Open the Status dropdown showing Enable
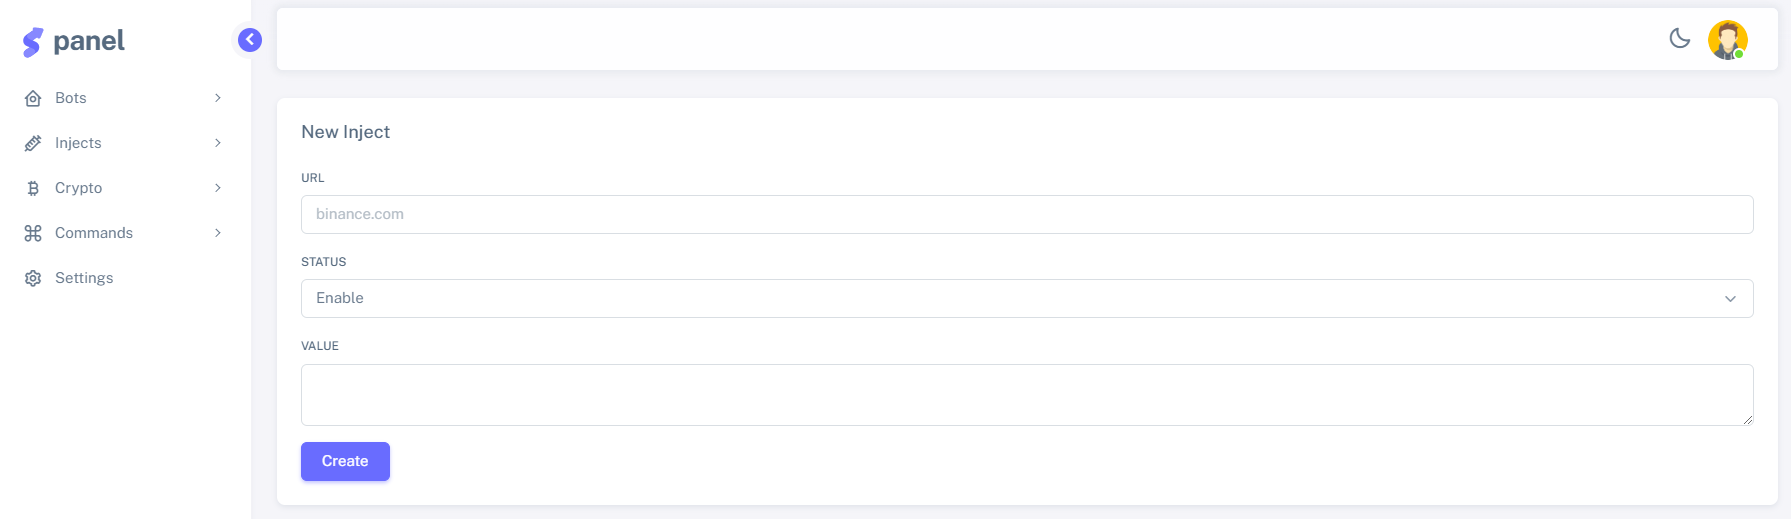This screenshot has height=519, width=1791. tap(1027, 298)
